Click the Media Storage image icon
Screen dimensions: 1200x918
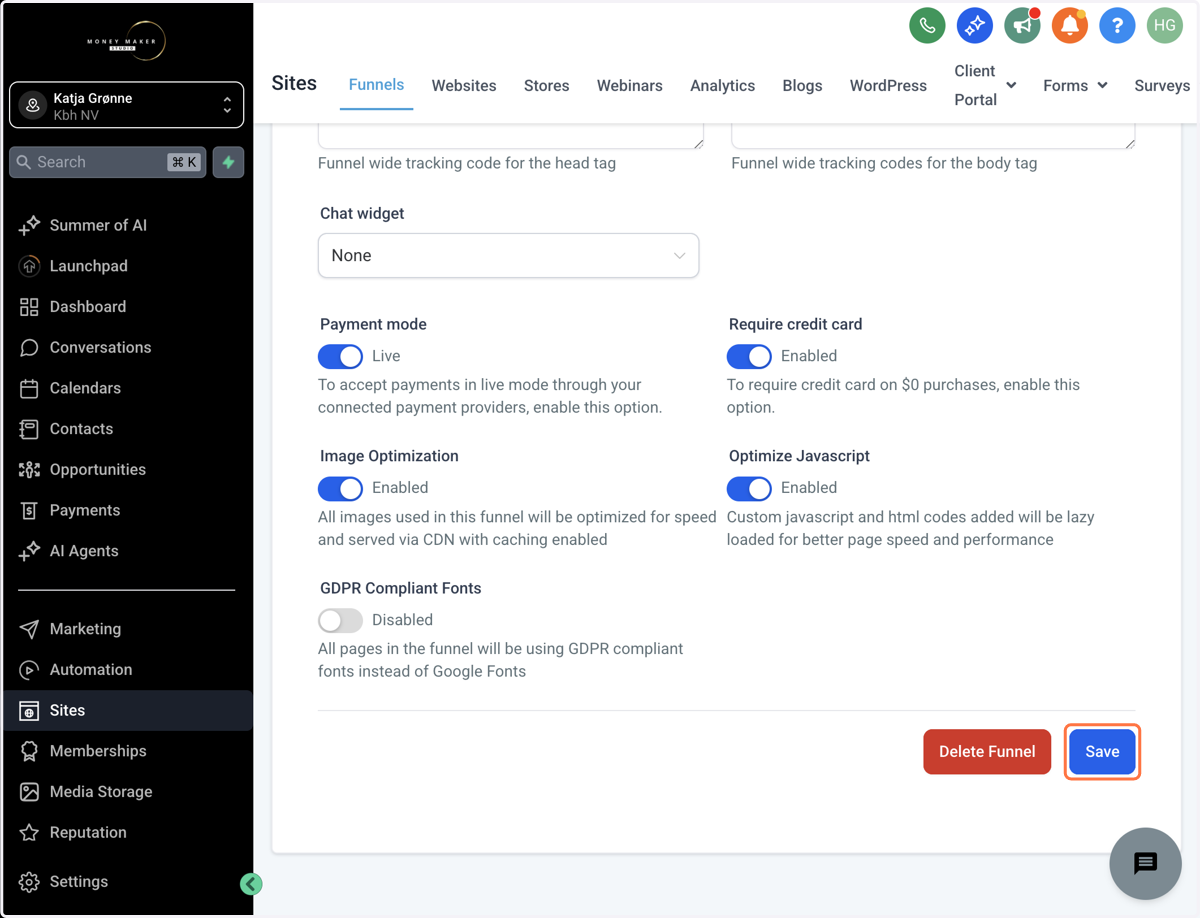(29, 792)
